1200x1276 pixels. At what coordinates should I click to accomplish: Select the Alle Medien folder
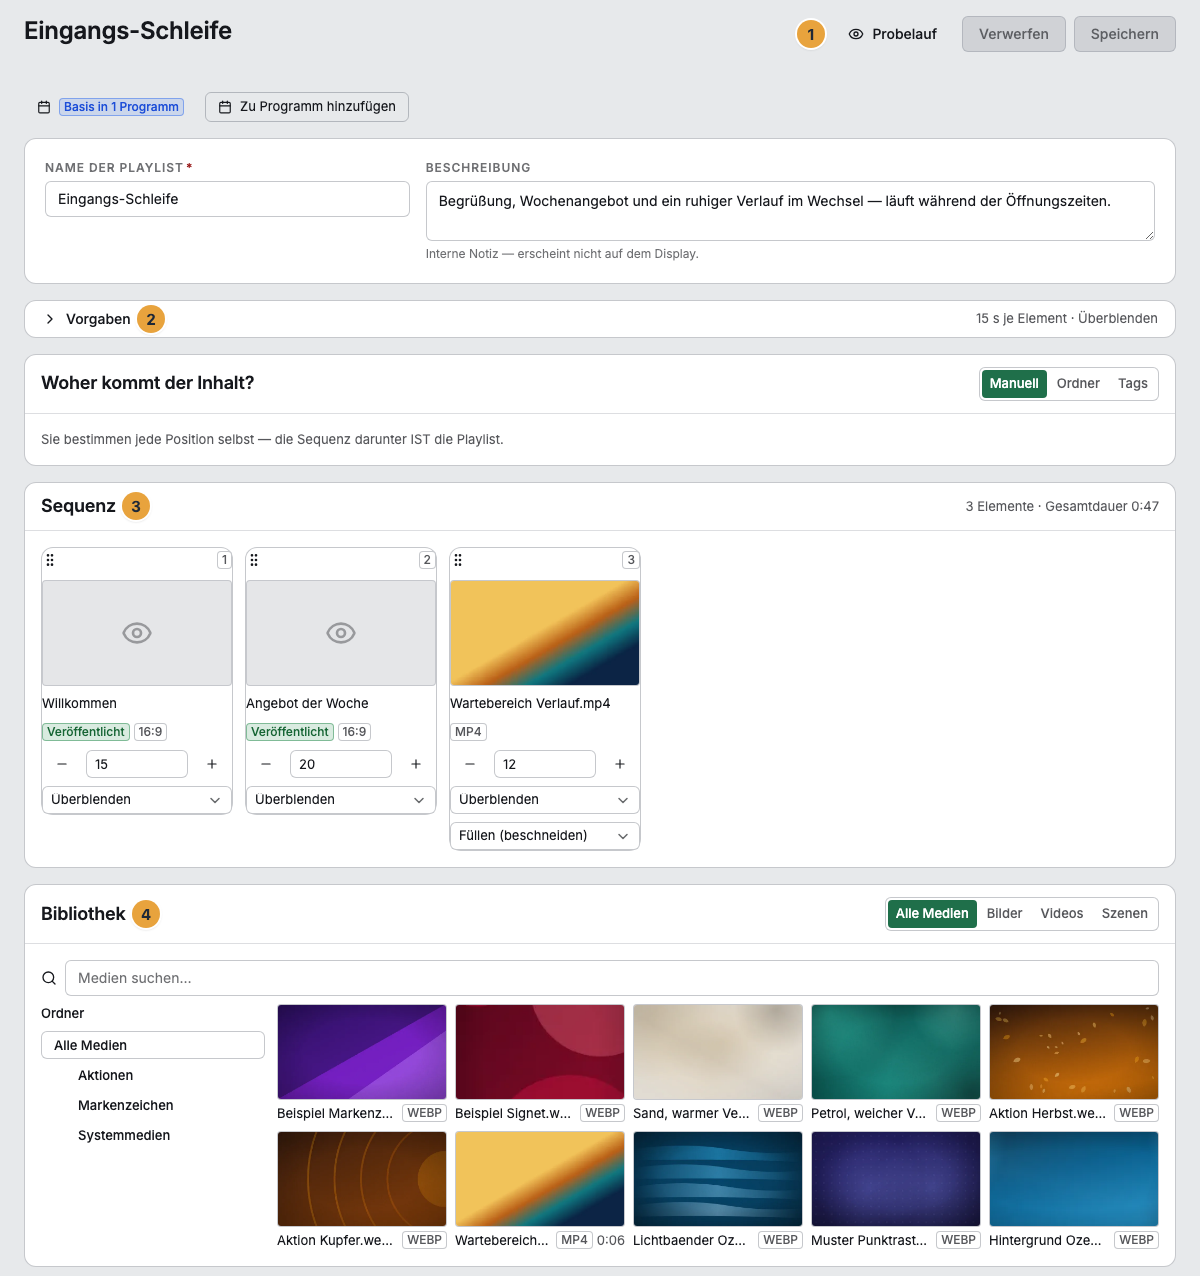[x=153, y=1045]
